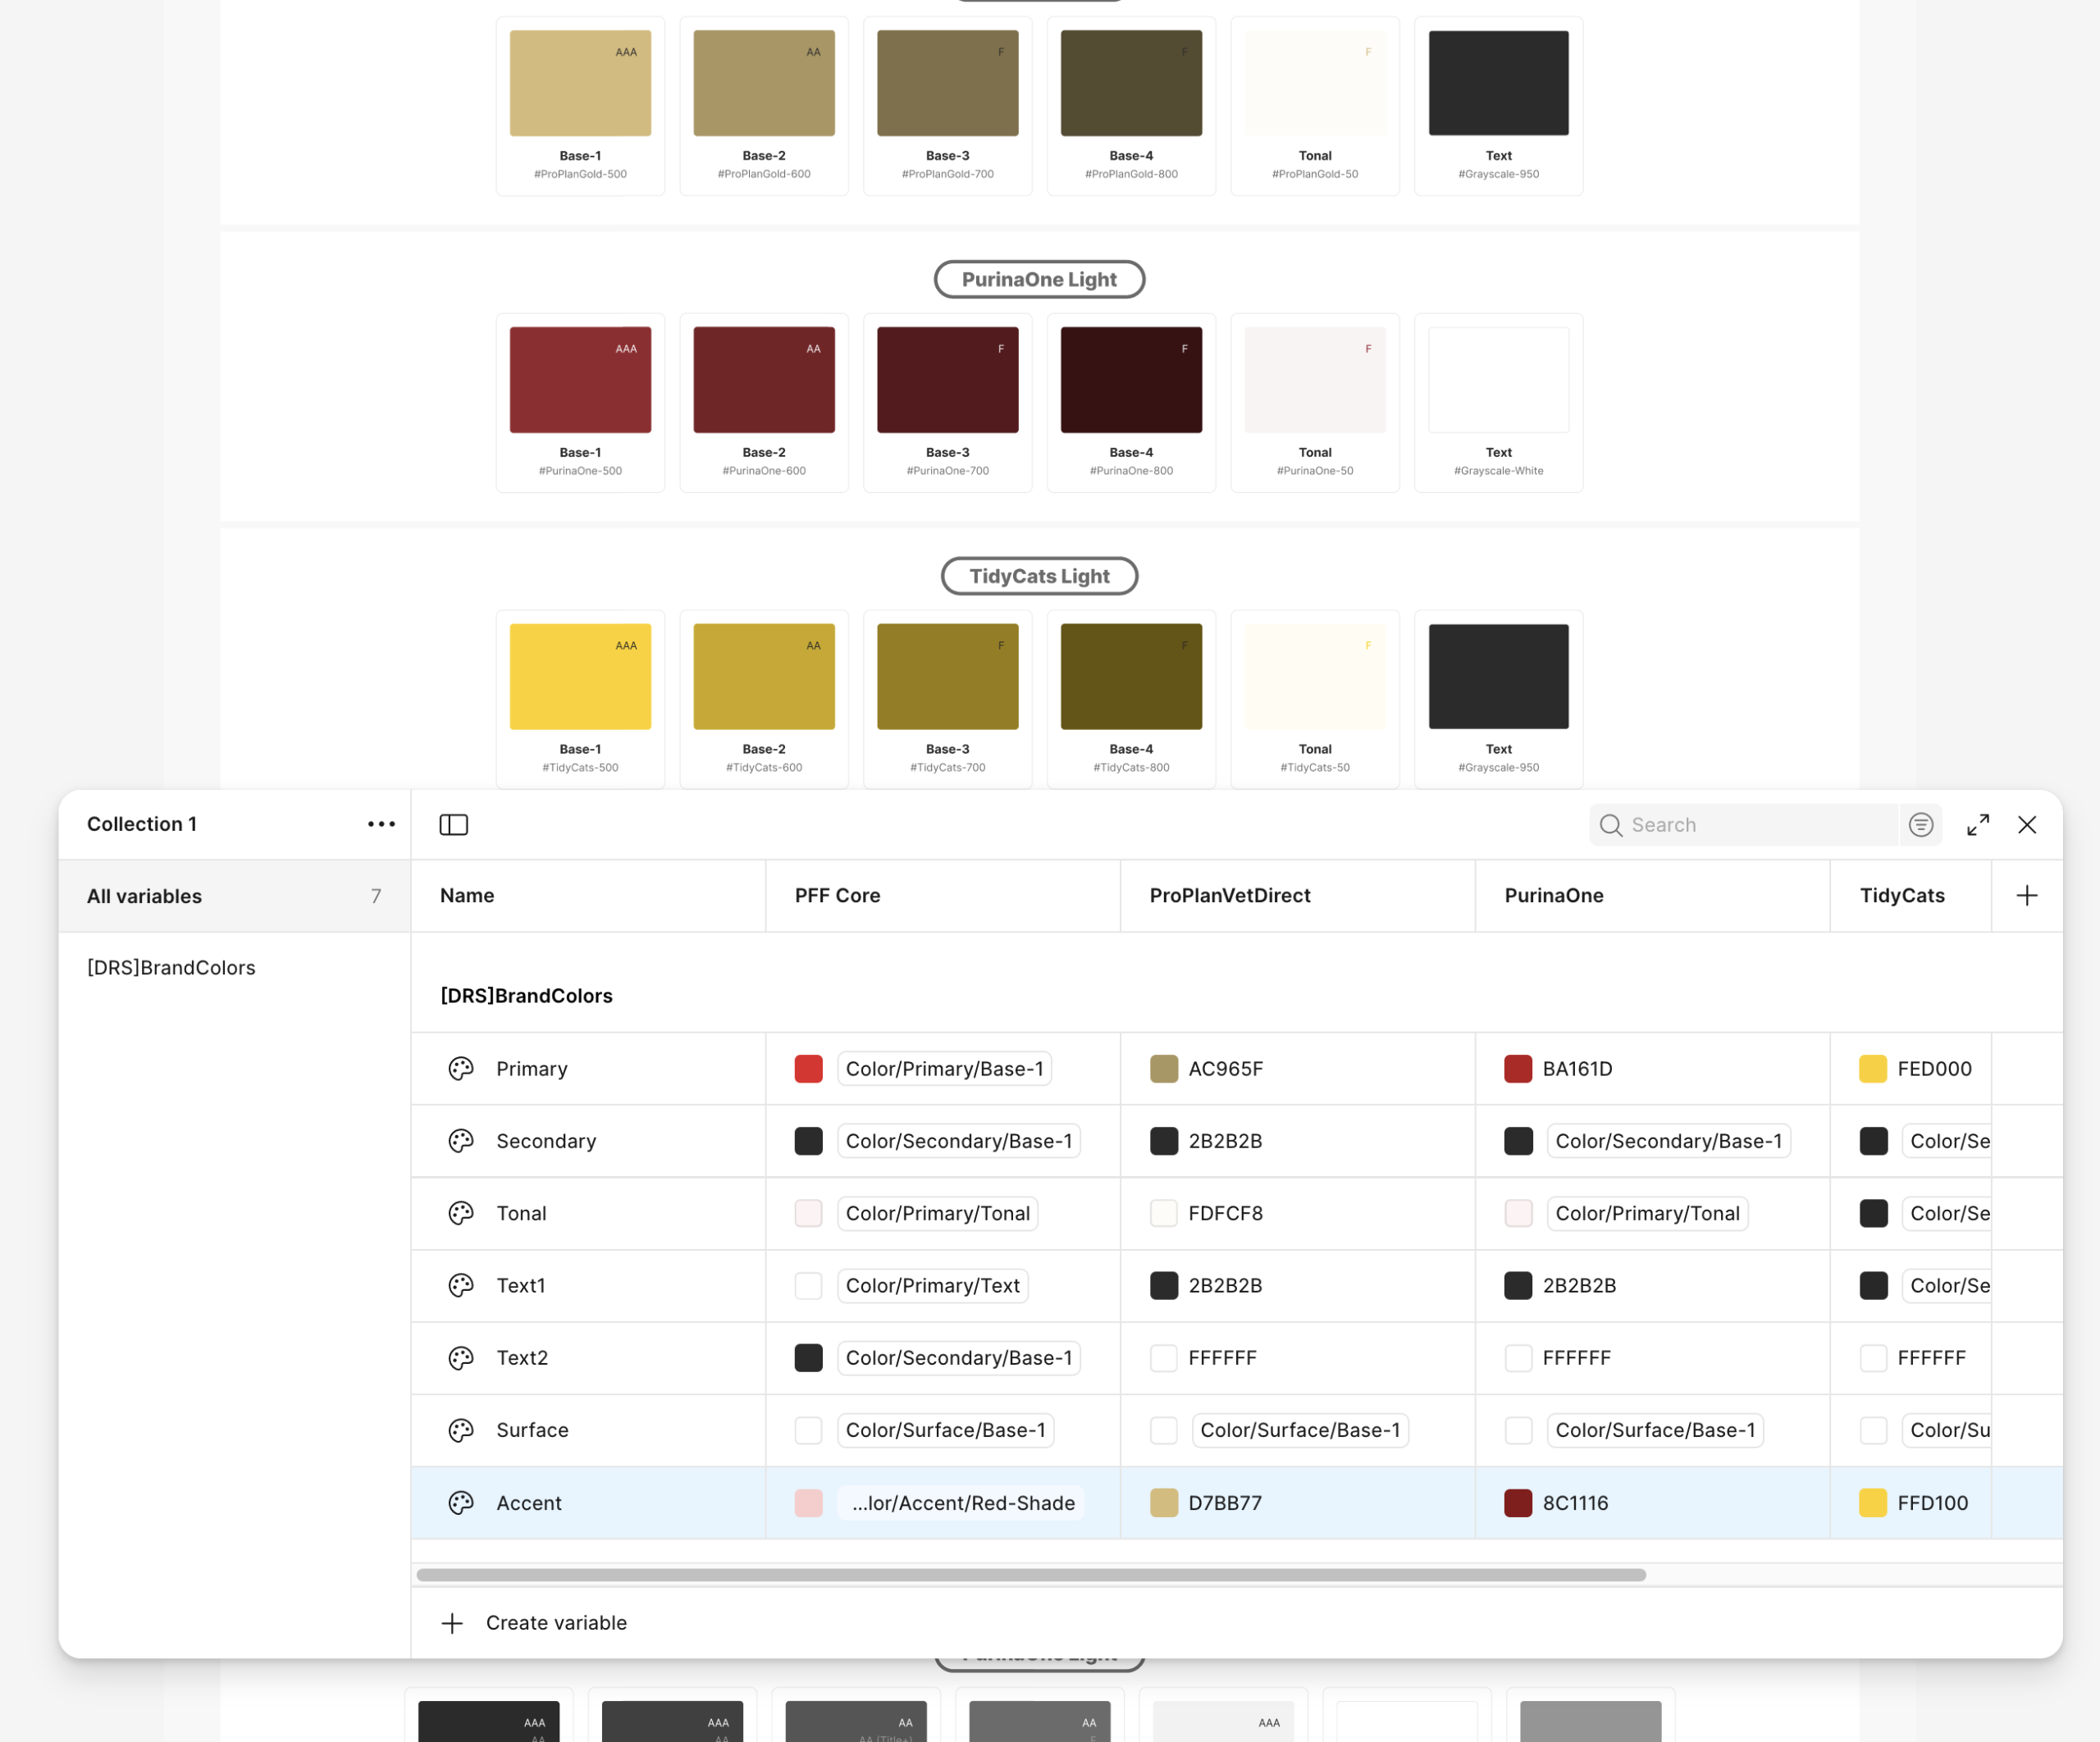2100x1742 pixels.
Task: Toggle the sidebar panel icon
Action: pyautogui.click(x=454, y=825)
